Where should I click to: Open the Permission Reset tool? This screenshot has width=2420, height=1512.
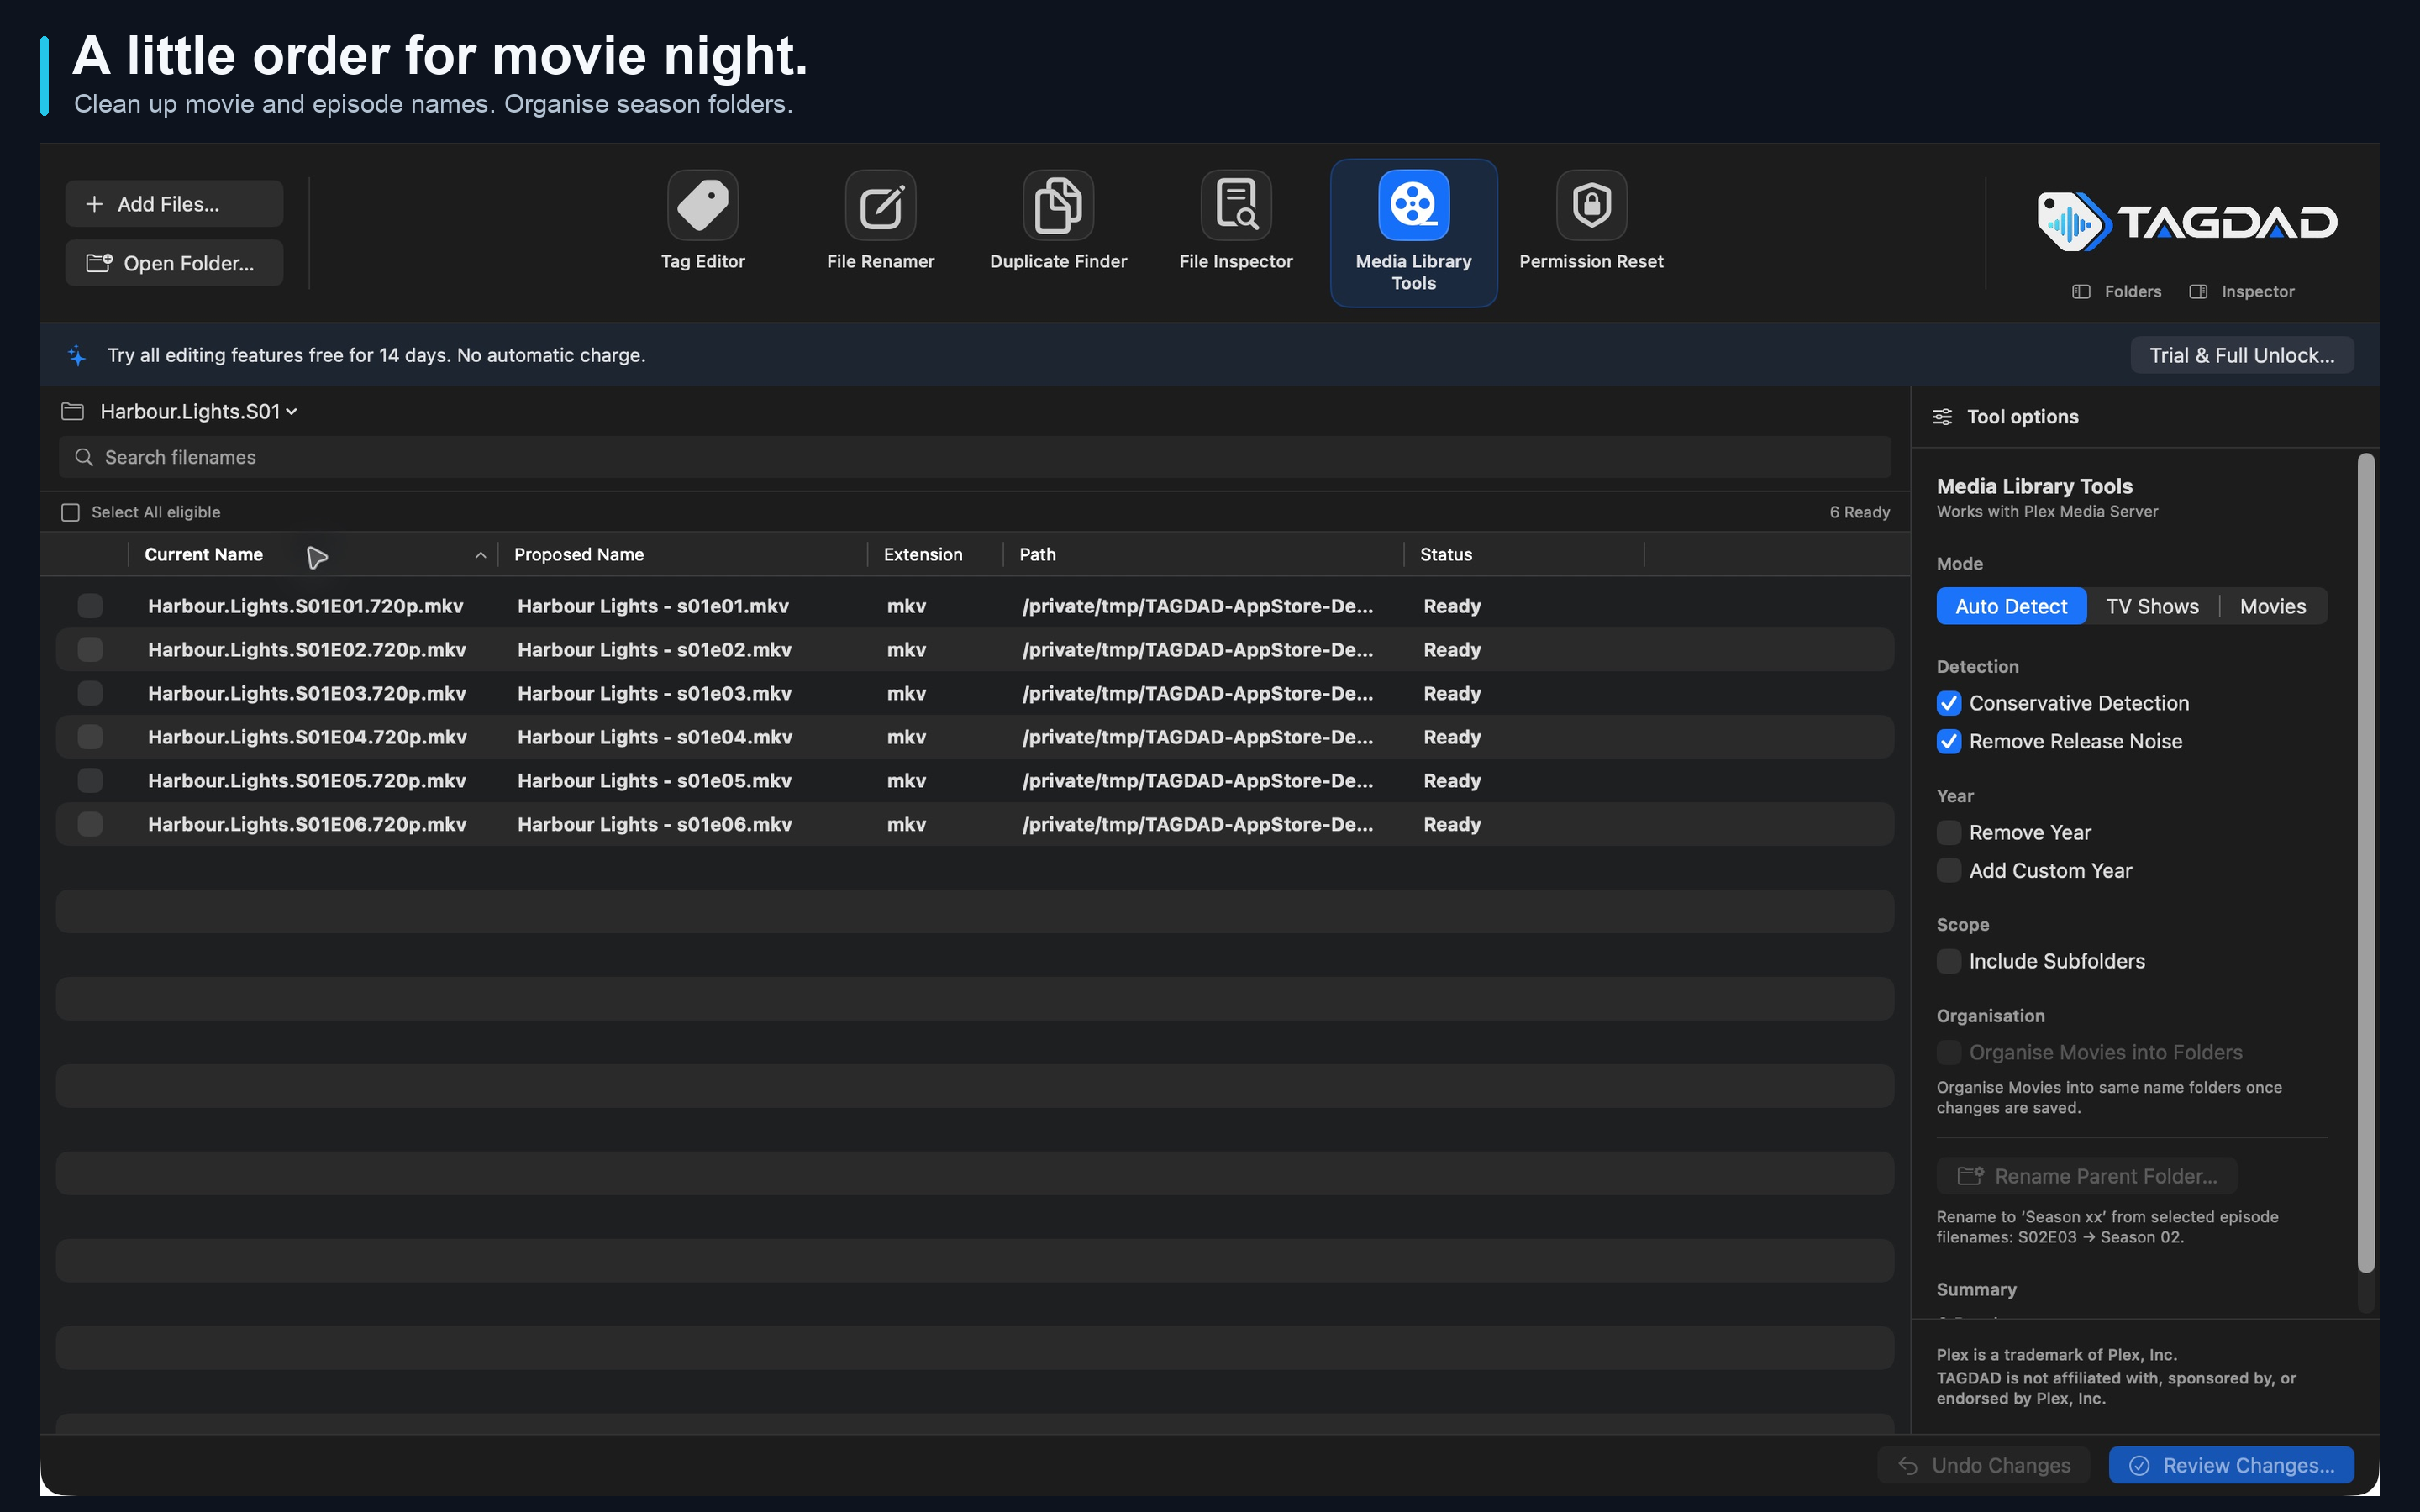coord(1591,221)
